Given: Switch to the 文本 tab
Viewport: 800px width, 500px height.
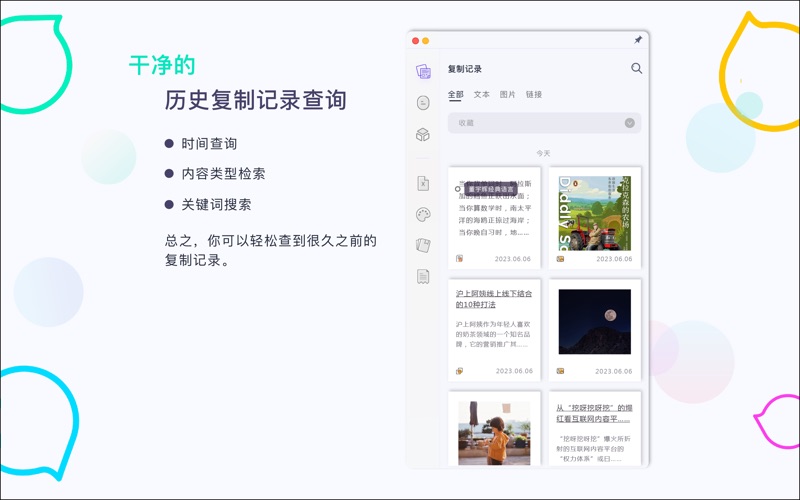Looking at the screenshot, I should [481, 94].
